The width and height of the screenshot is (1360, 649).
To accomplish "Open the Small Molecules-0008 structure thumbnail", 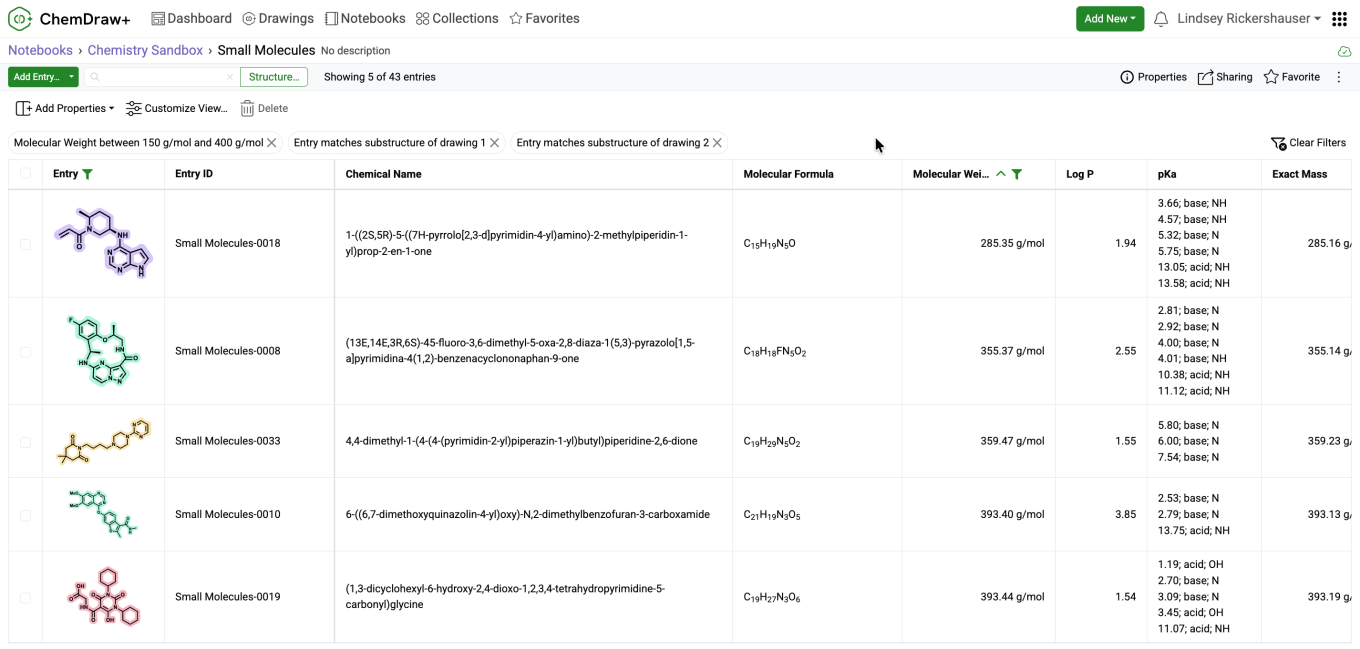I will pos(103,351).
